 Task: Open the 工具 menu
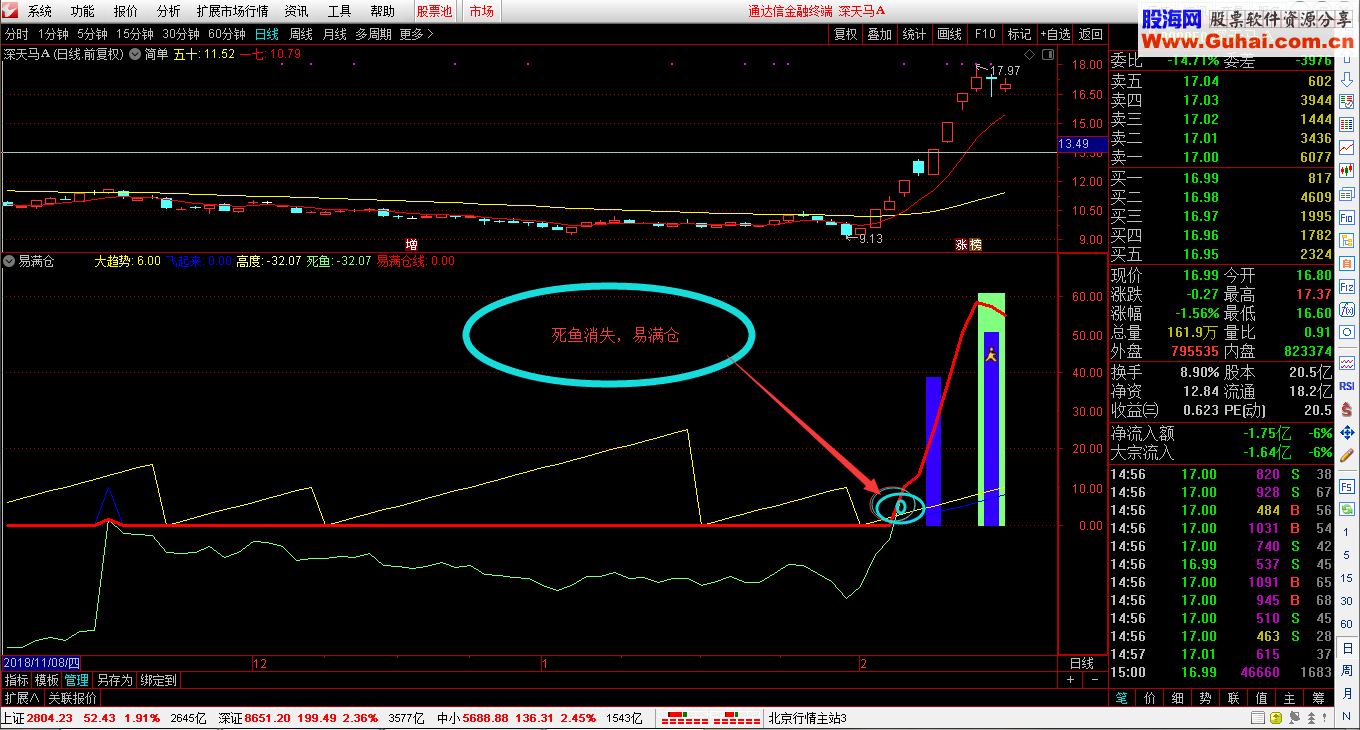(340, 11)
